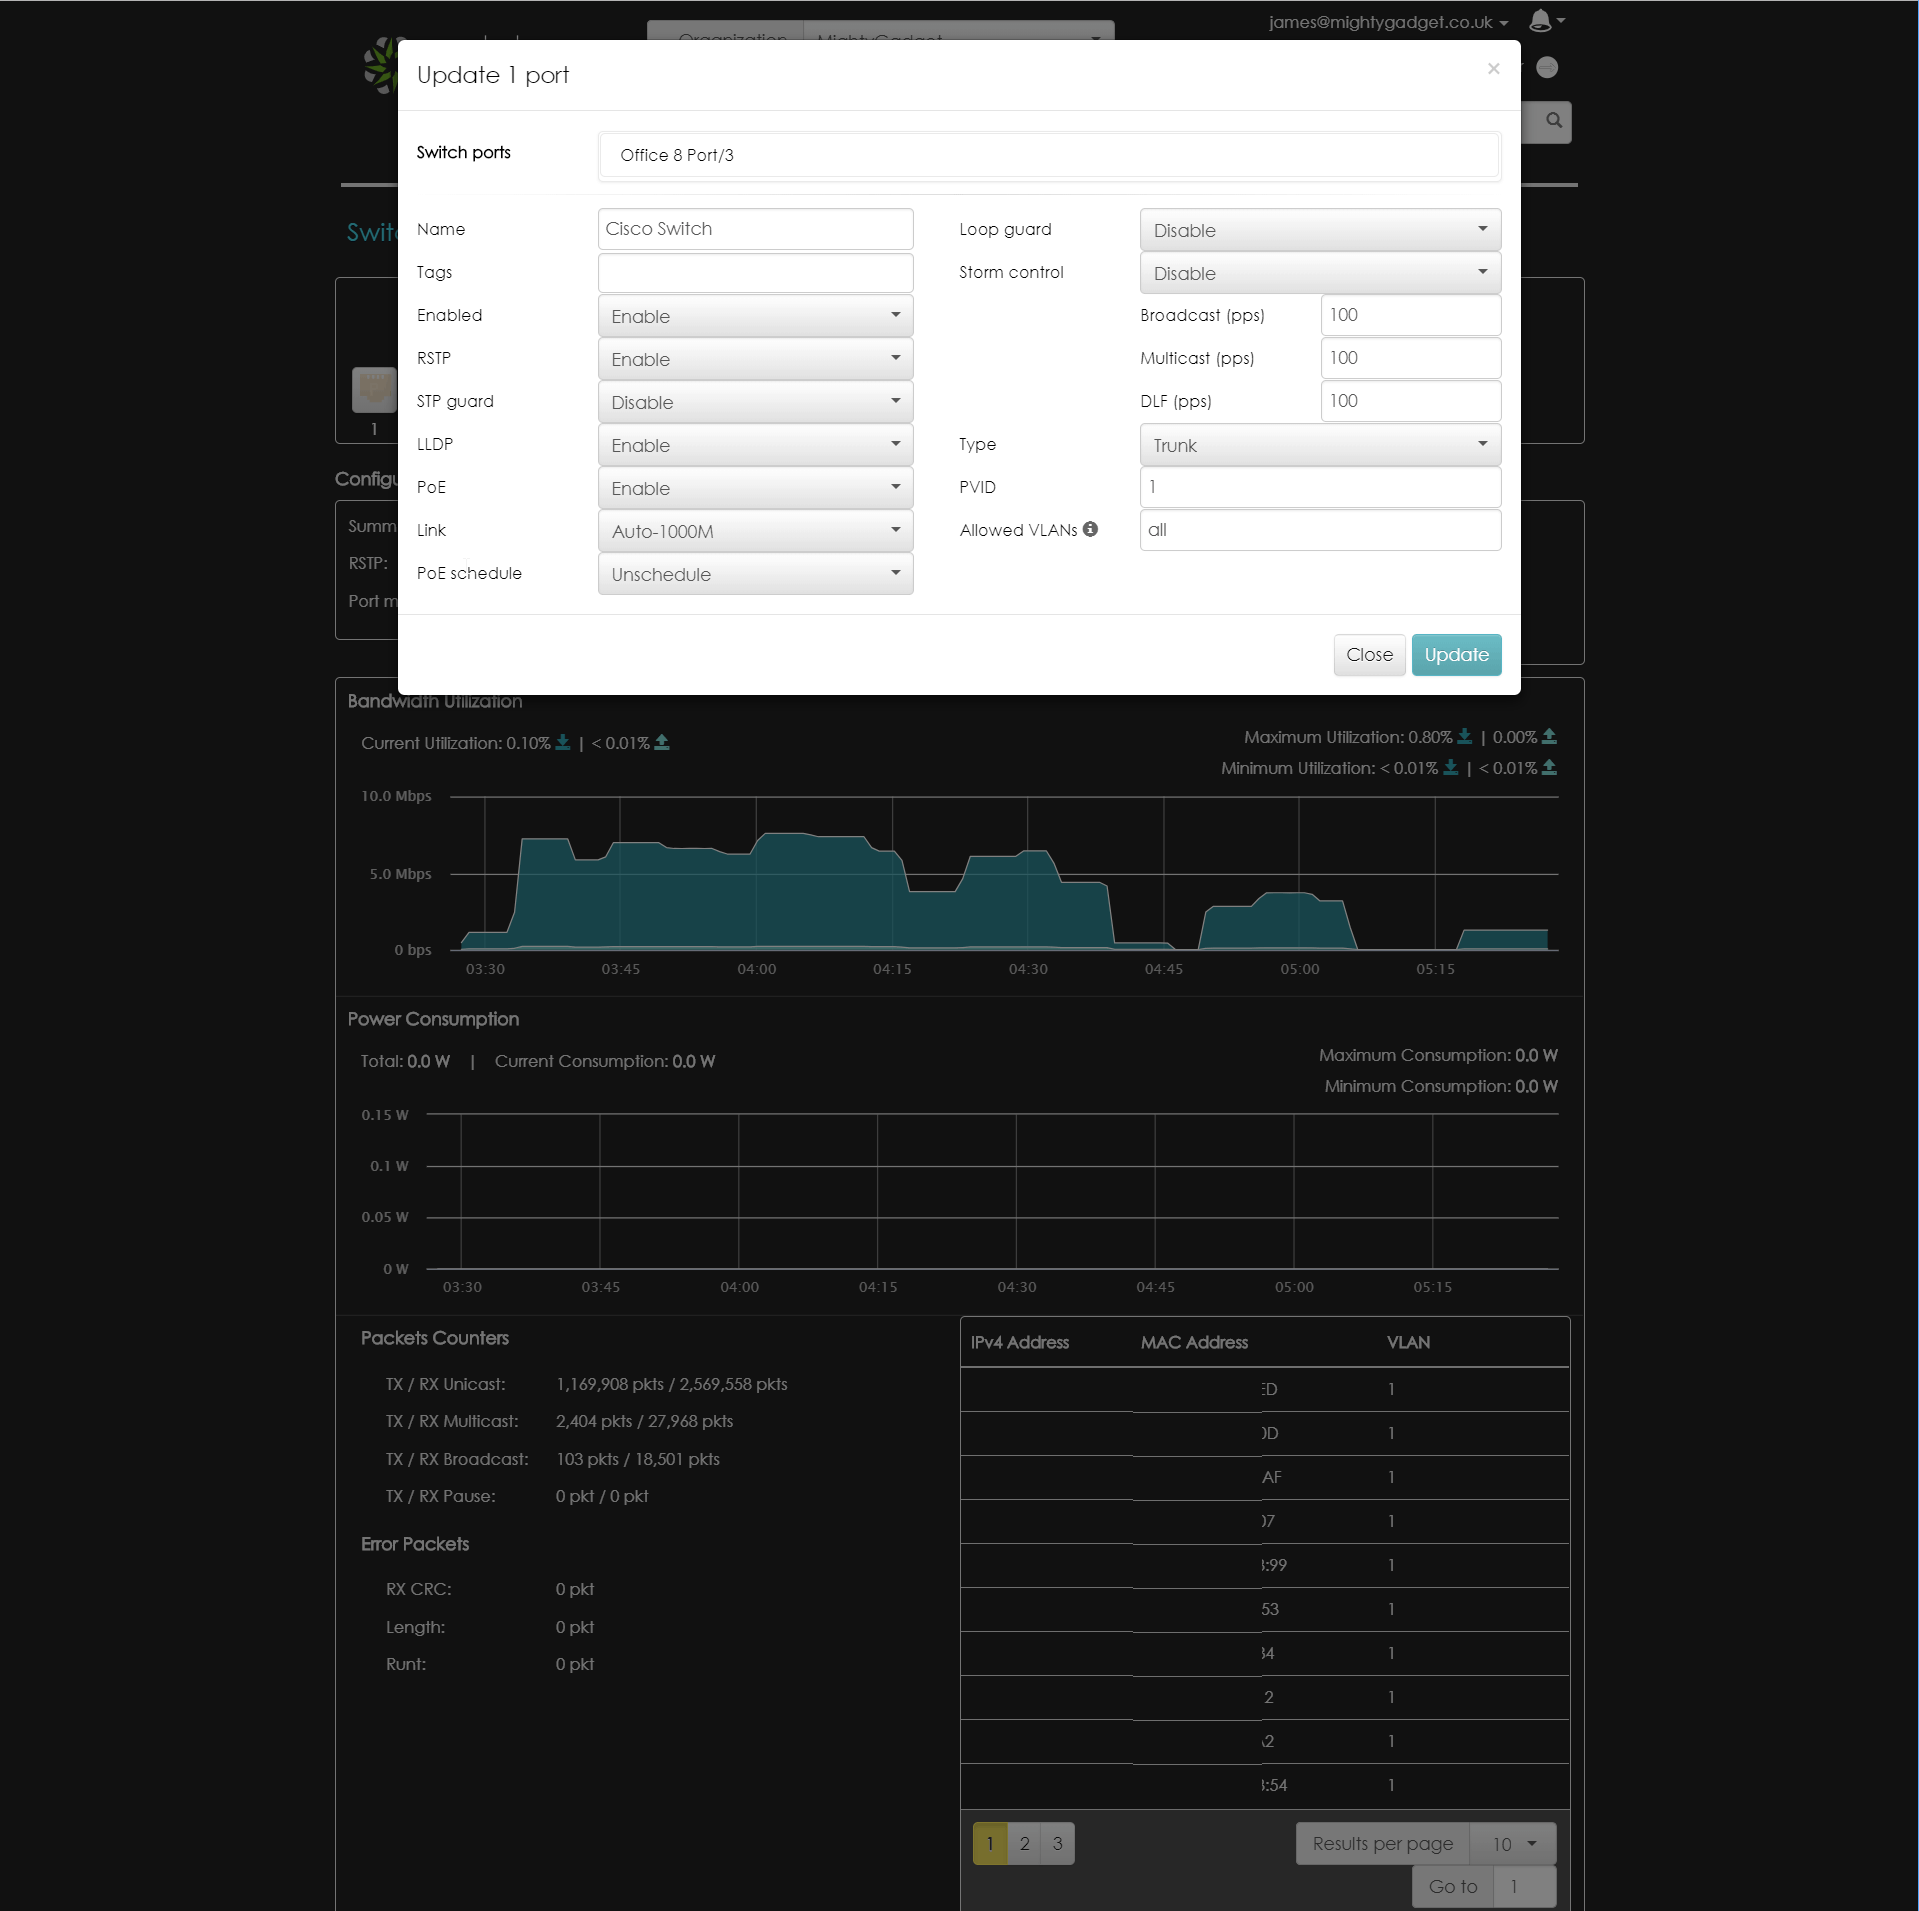1919x1911 pixels.
Task: Expand the Loop guard dropdown
Action: [1319, 230]
